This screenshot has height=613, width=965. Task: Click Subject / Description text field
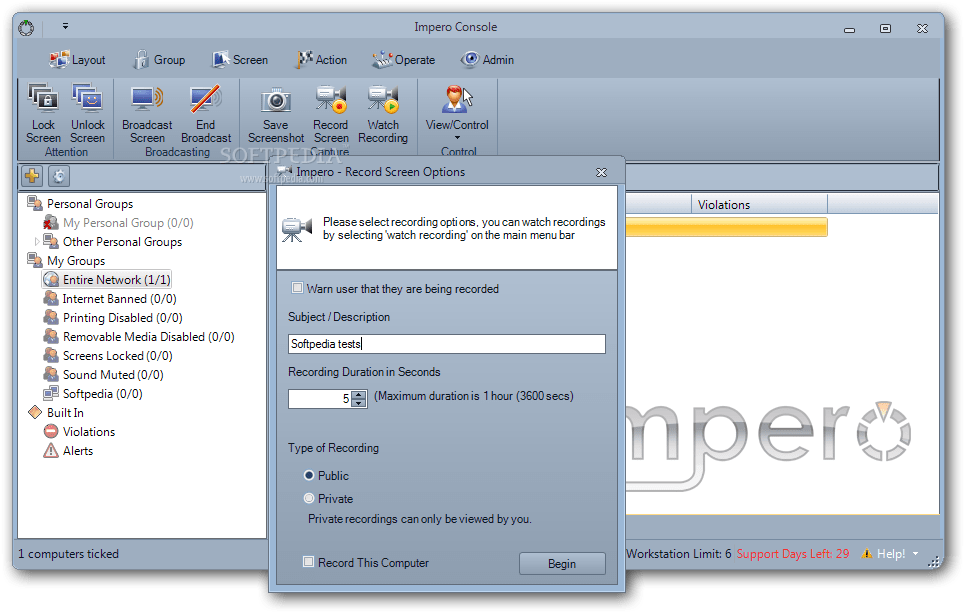447,343
